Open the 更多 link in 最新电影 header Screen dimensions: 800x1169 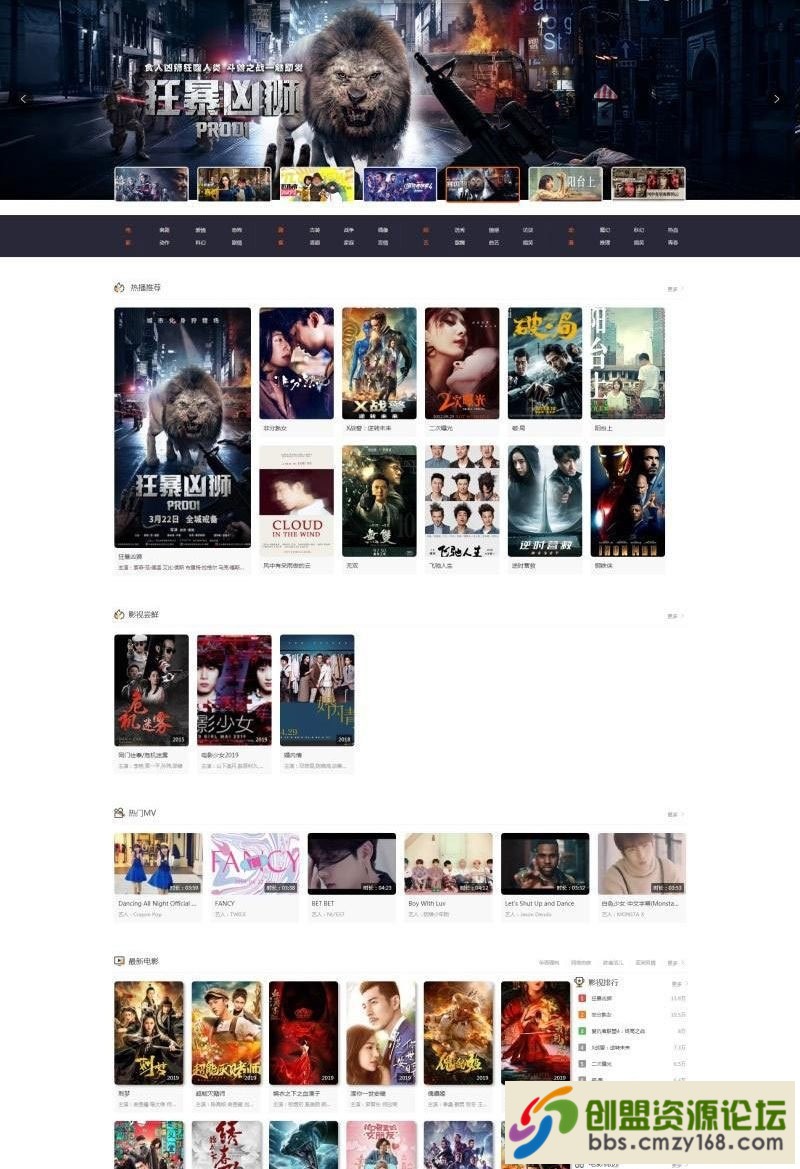(674, 962)
